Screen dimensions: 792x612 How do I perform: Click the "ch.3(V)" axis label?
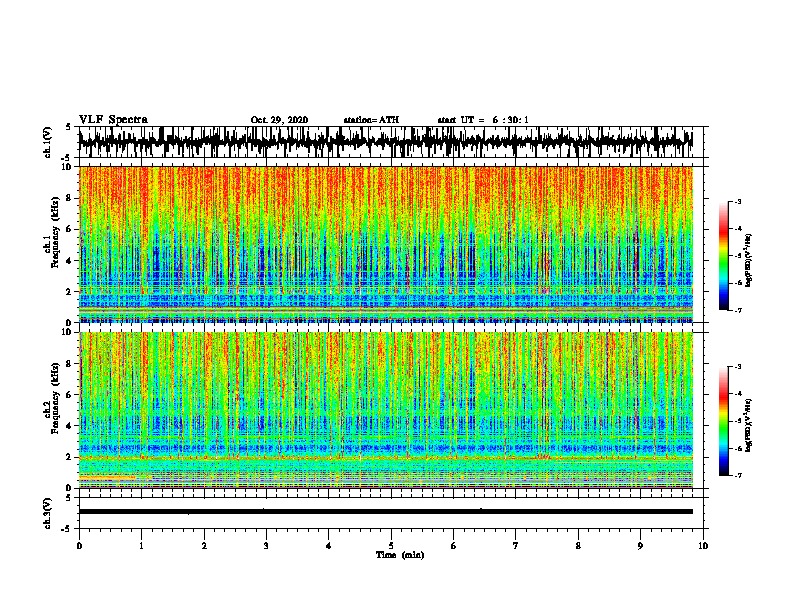47,513
